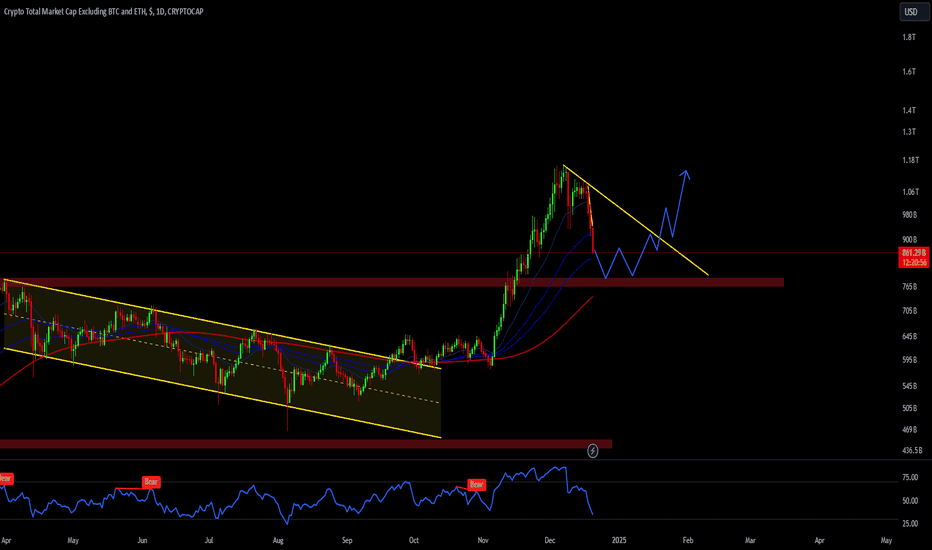This screenshot has width=932, height=550.
Task: Click the Mar label on time axis
Action: pos(750,540)
